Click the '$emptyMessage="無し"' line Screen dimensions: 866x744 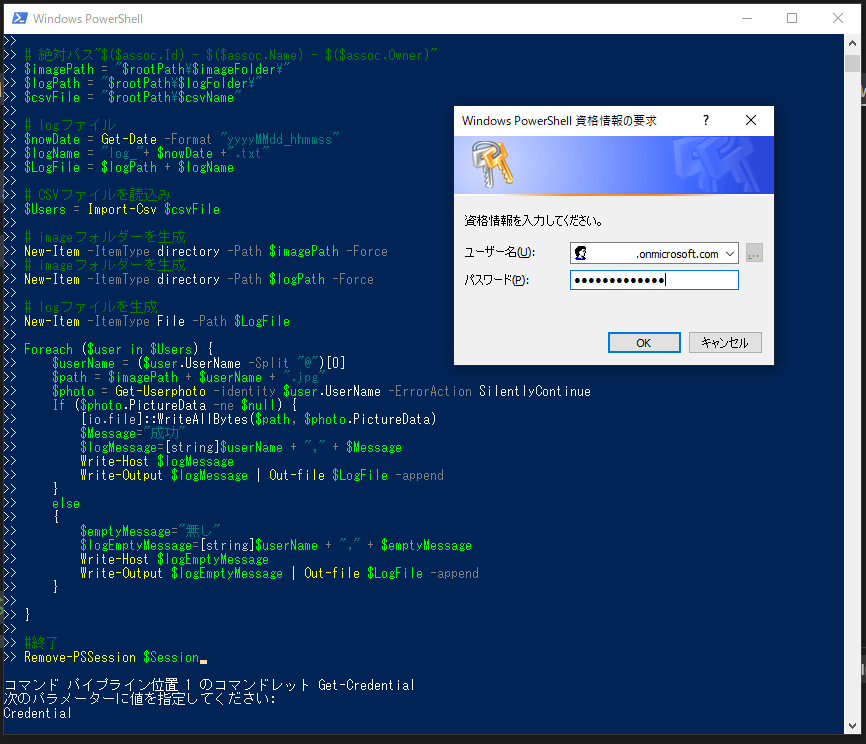pos(150,531)
